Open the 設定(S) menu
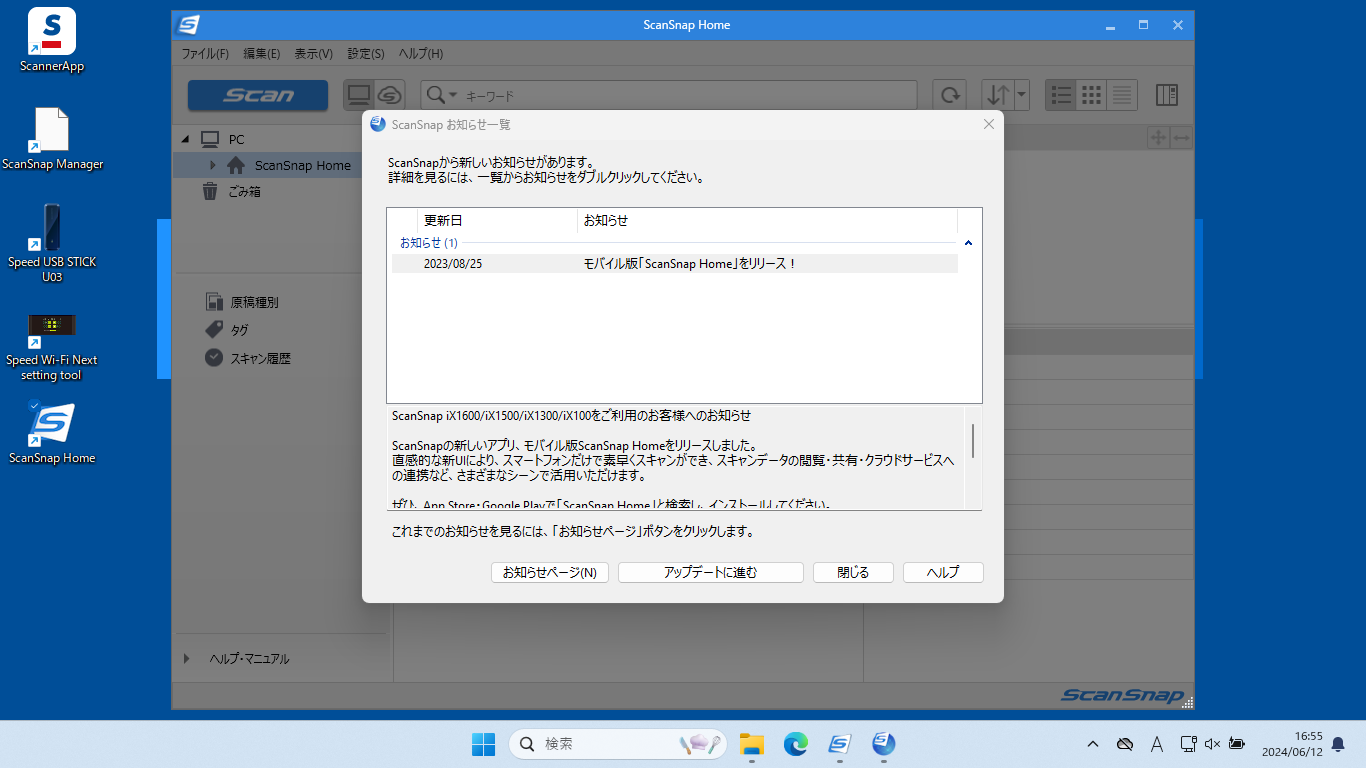The image size is (1366, 768). pyautogui.click(x=366, y=53)
